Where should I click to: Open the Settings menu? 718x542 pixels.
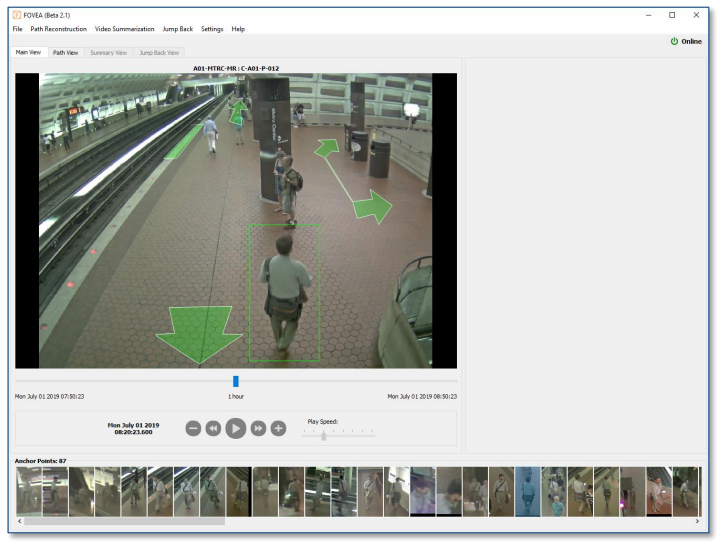click(212, 29)
